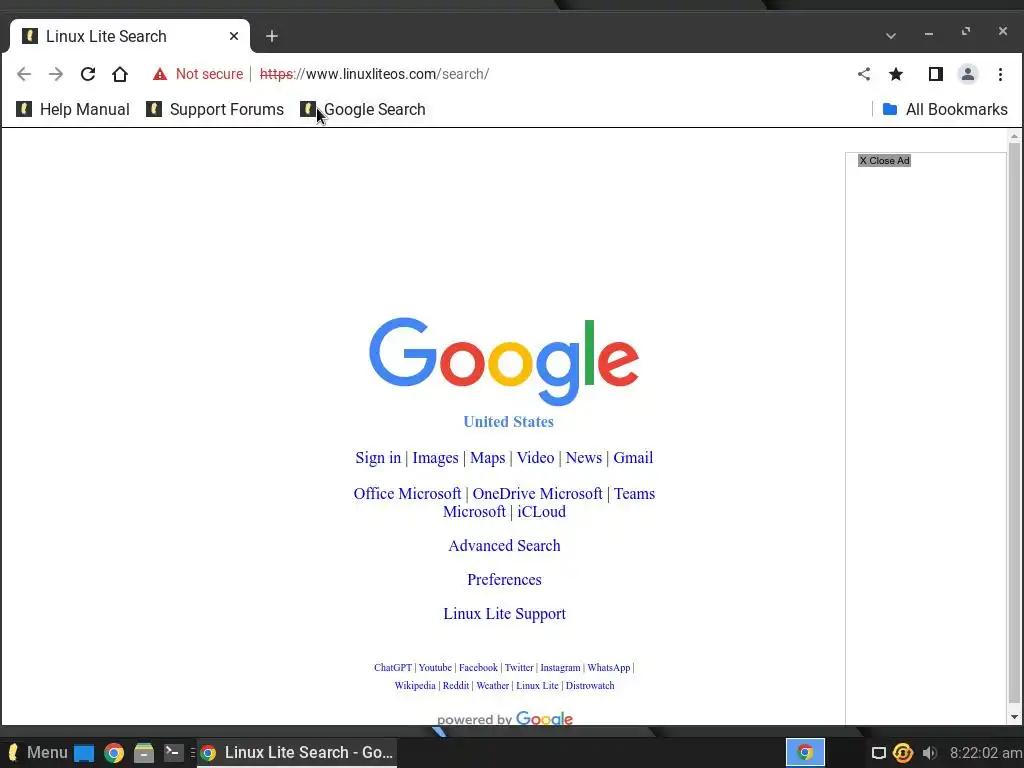
Task: Open the All Bookmarks folder
Action: [x=945, y=109]
